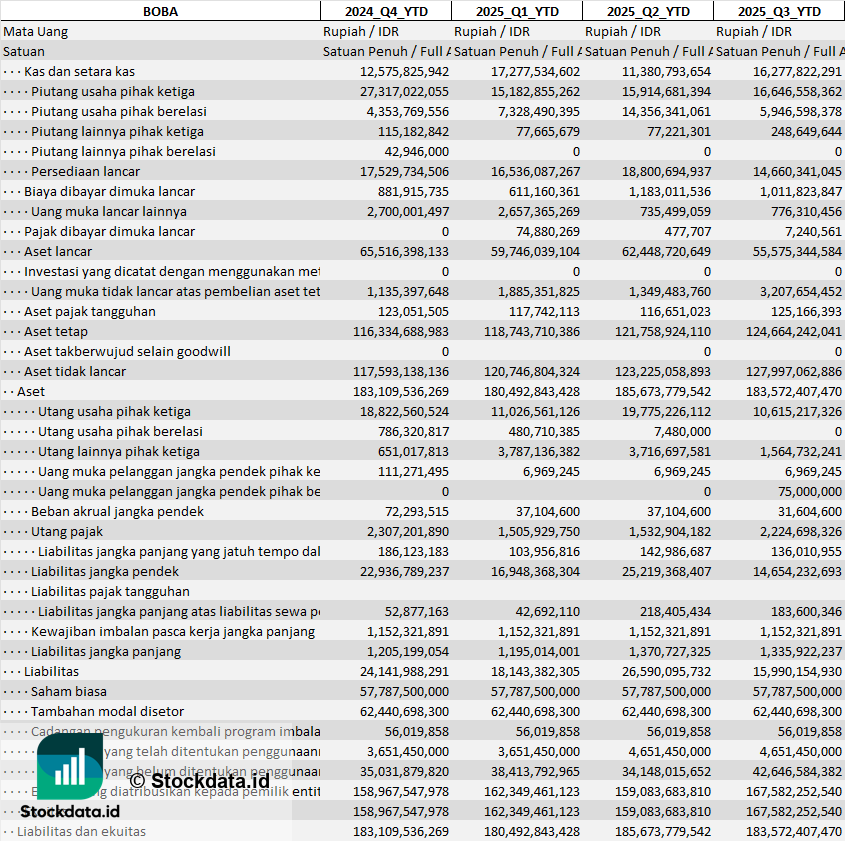Viewport: 845px width, 841px height.
Task: Select Piutang usaha pihak ketiga label
Action: click(113, 91)
